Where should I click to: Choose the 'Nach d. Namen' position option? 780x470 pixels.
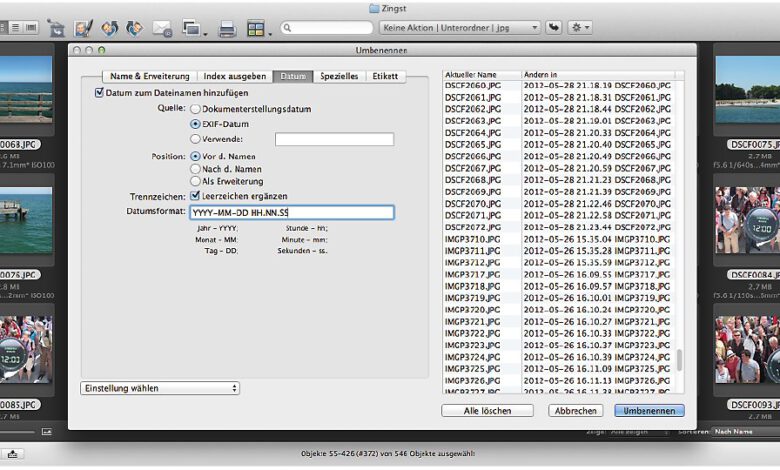(196, 169)
